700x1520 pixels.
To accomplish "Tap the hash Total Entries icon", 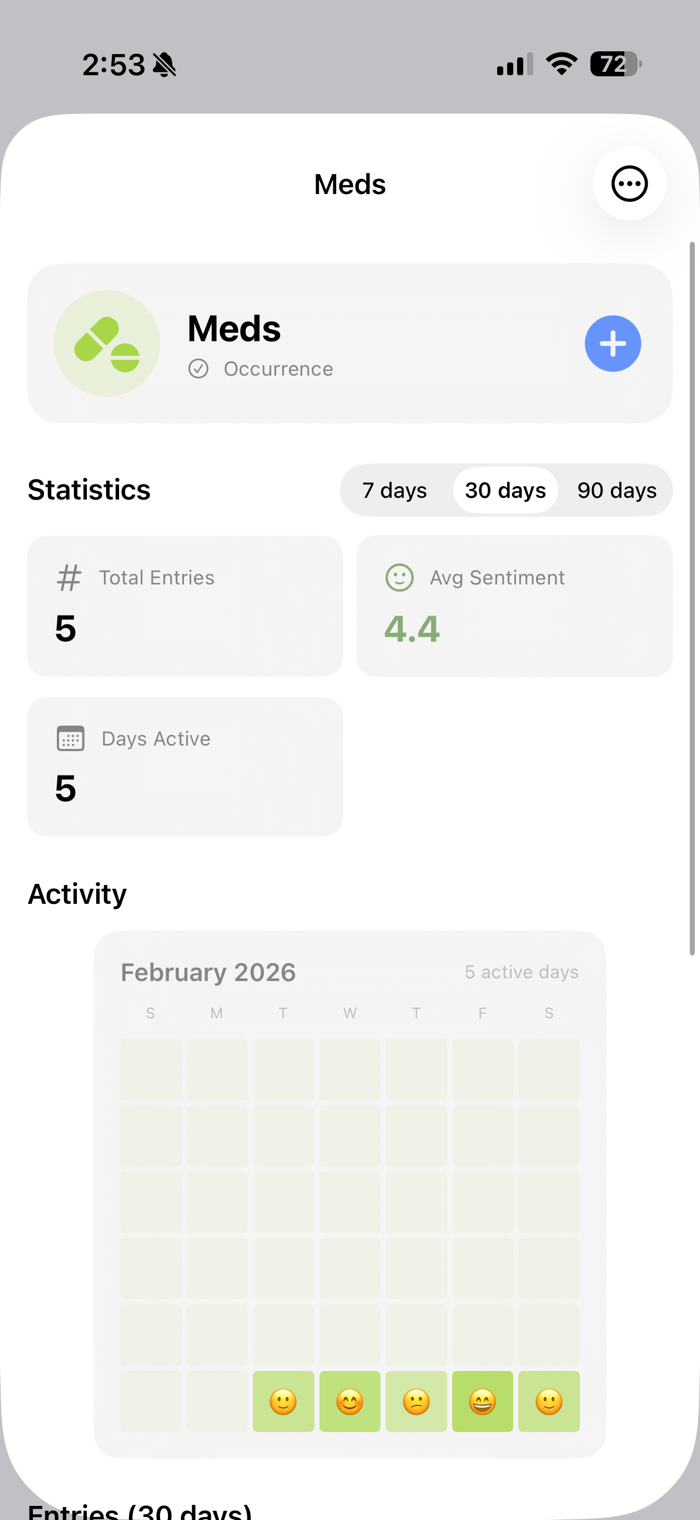I will pyautogui.click(x=69, y=577).
